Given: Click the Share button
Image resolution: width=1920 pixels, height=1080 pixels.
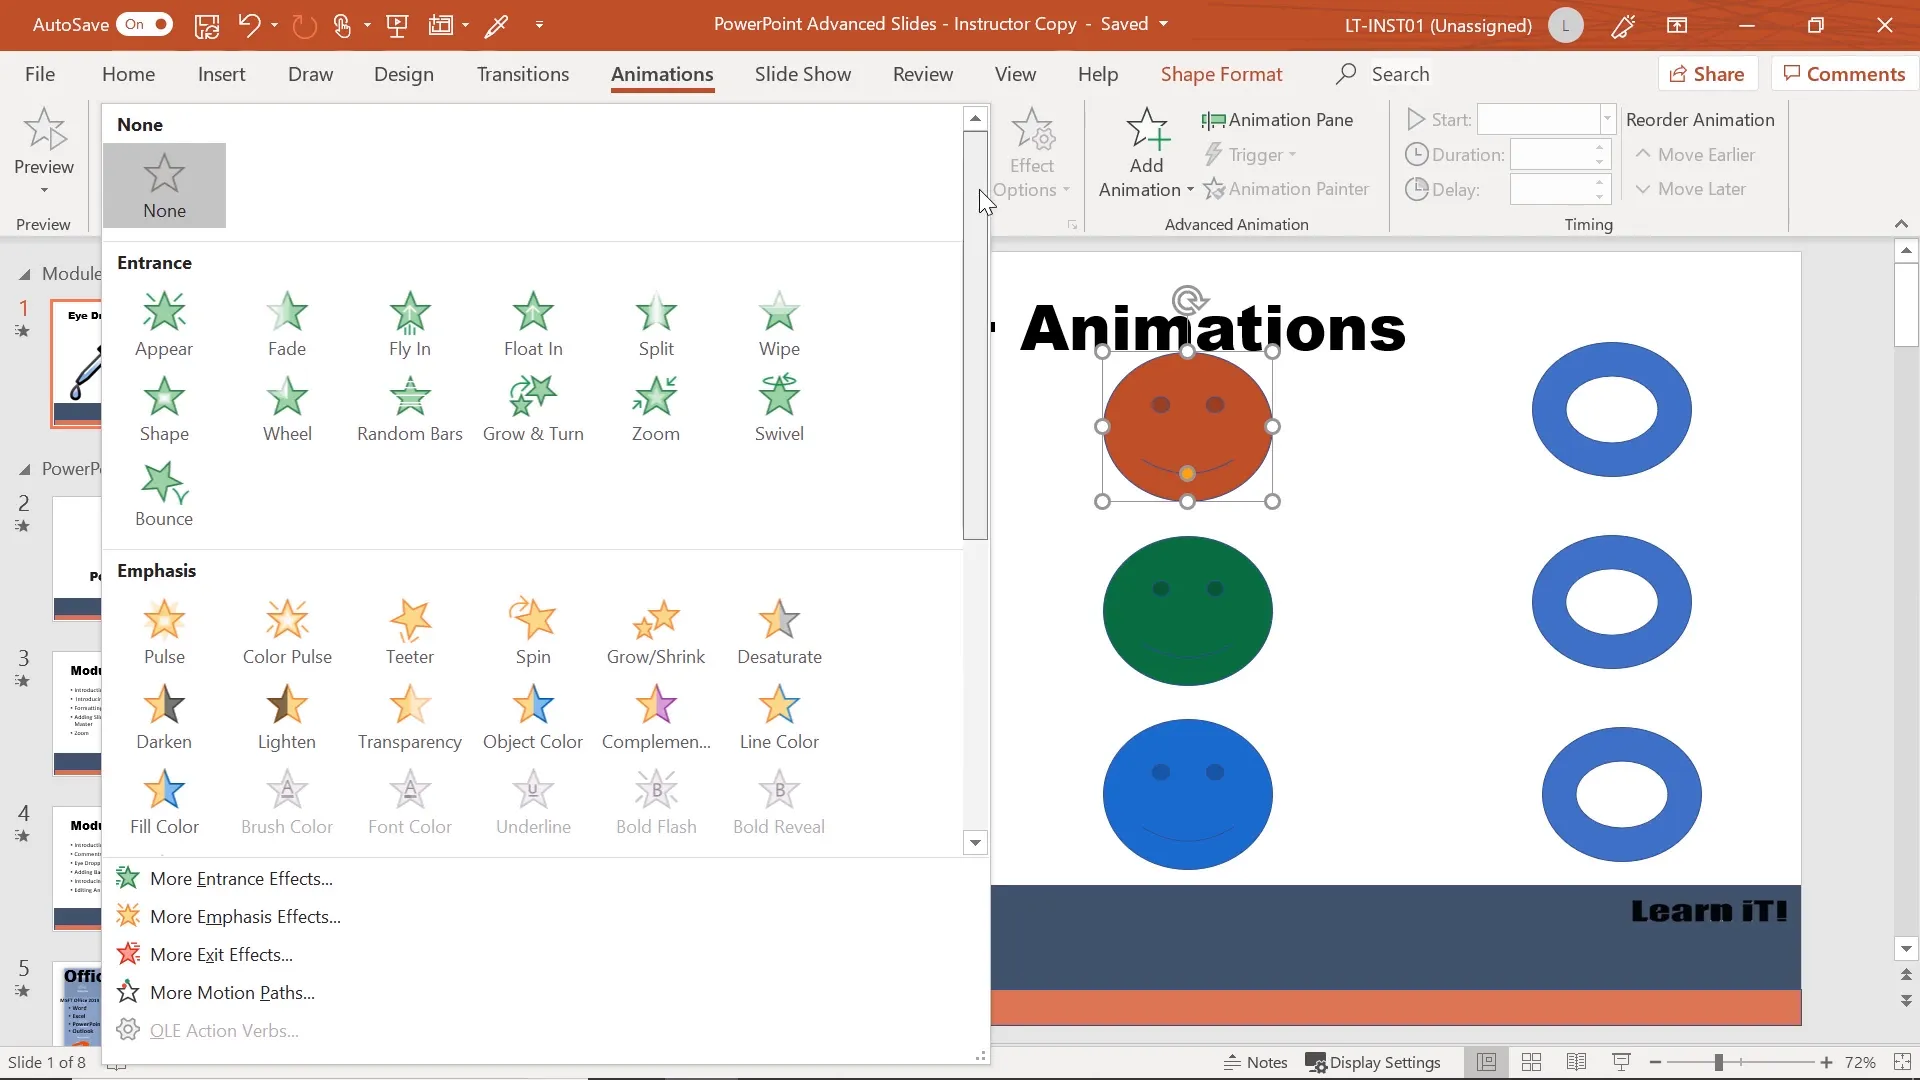Looking at the screenshot, I should (x=1707, y=74).
